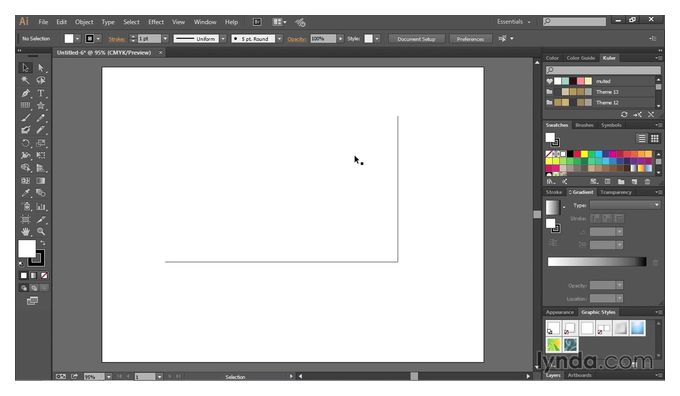The height and width of the screenshot is (396, 680).
Task: Click the Change Screen Mode icon
Action: coord(33,301)
